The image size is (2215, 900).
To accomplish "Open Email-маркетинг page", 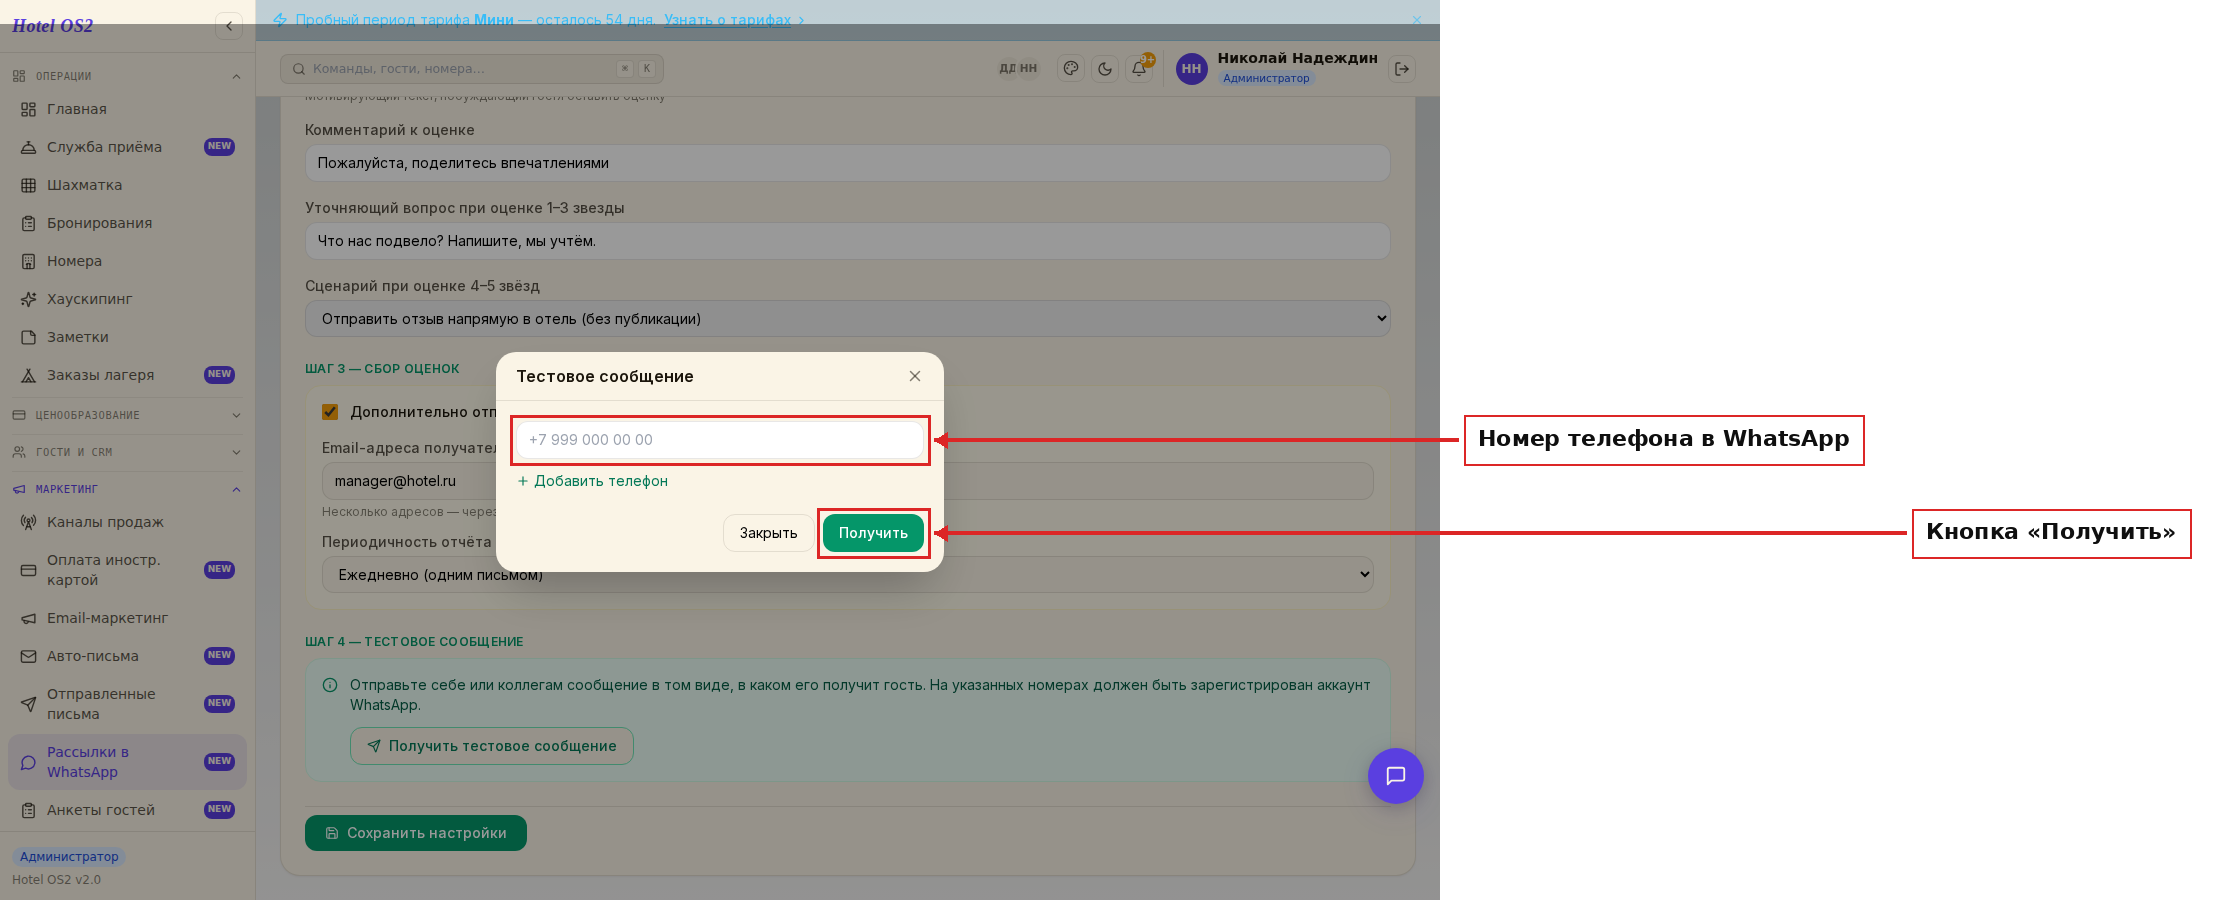I will (x=127, y=618).
